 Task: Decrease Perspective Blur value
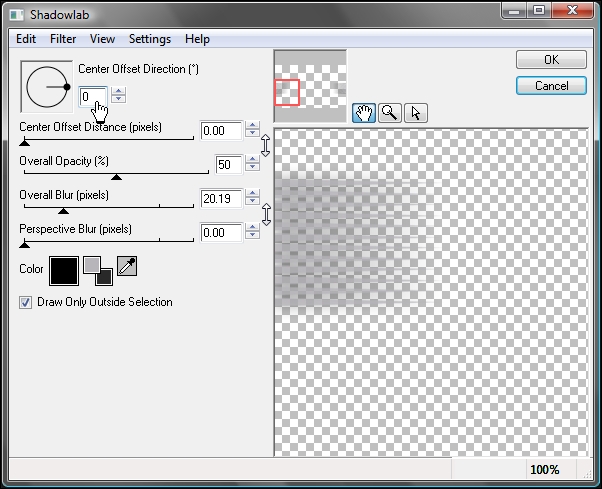tap(252, 235)
